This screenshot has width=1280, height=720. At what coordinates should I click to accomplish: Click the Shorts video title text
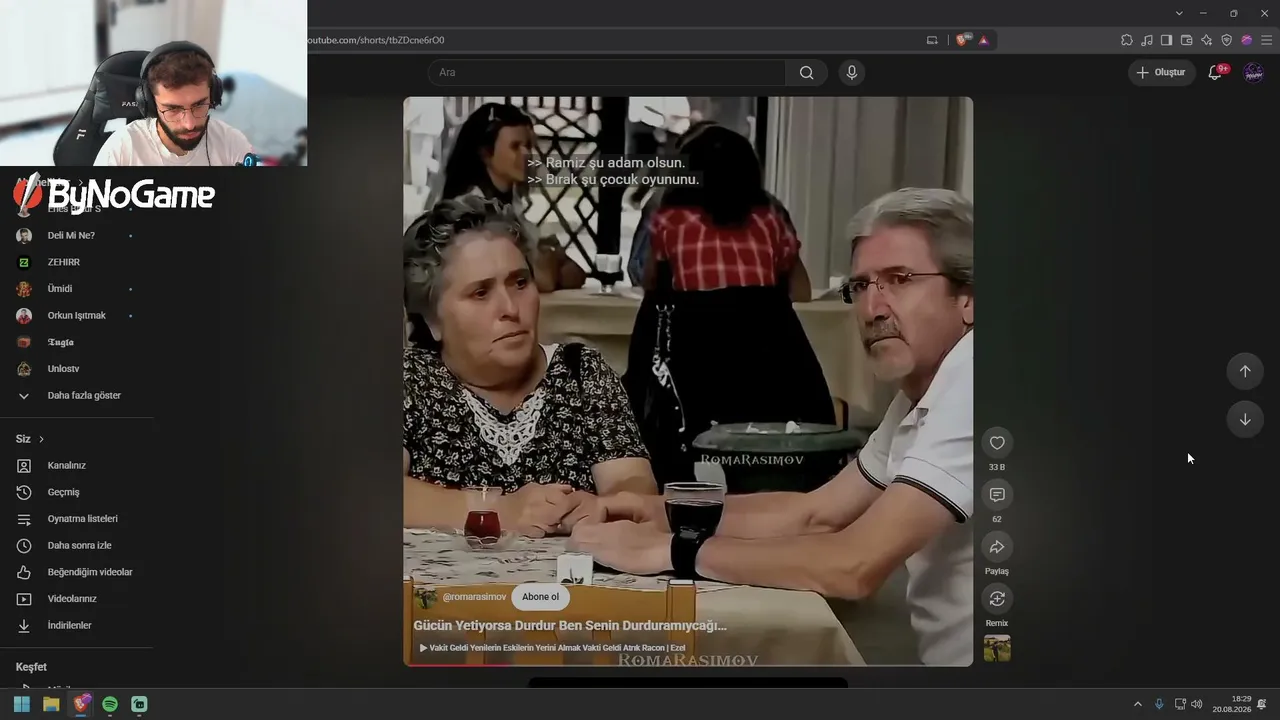[x=570, y=625]
